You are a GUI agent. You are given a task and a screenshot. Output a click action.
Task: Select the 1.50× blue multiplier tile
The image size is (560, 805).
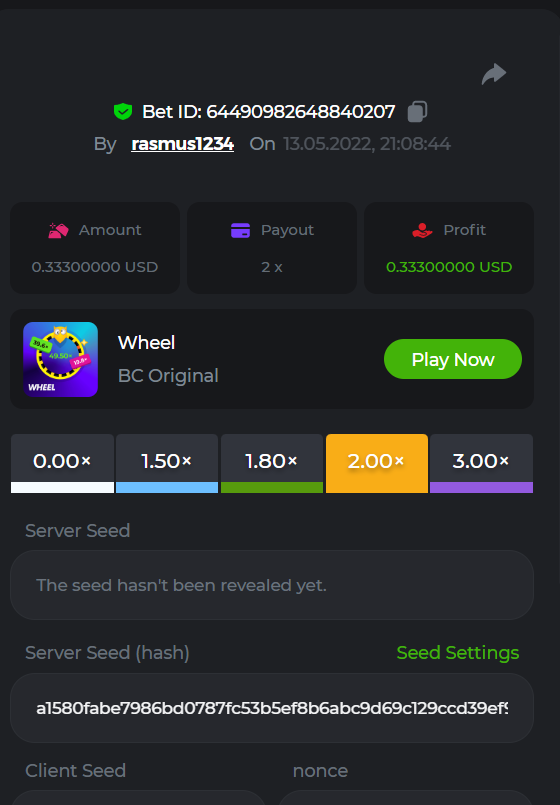click(x=167, y=463)
